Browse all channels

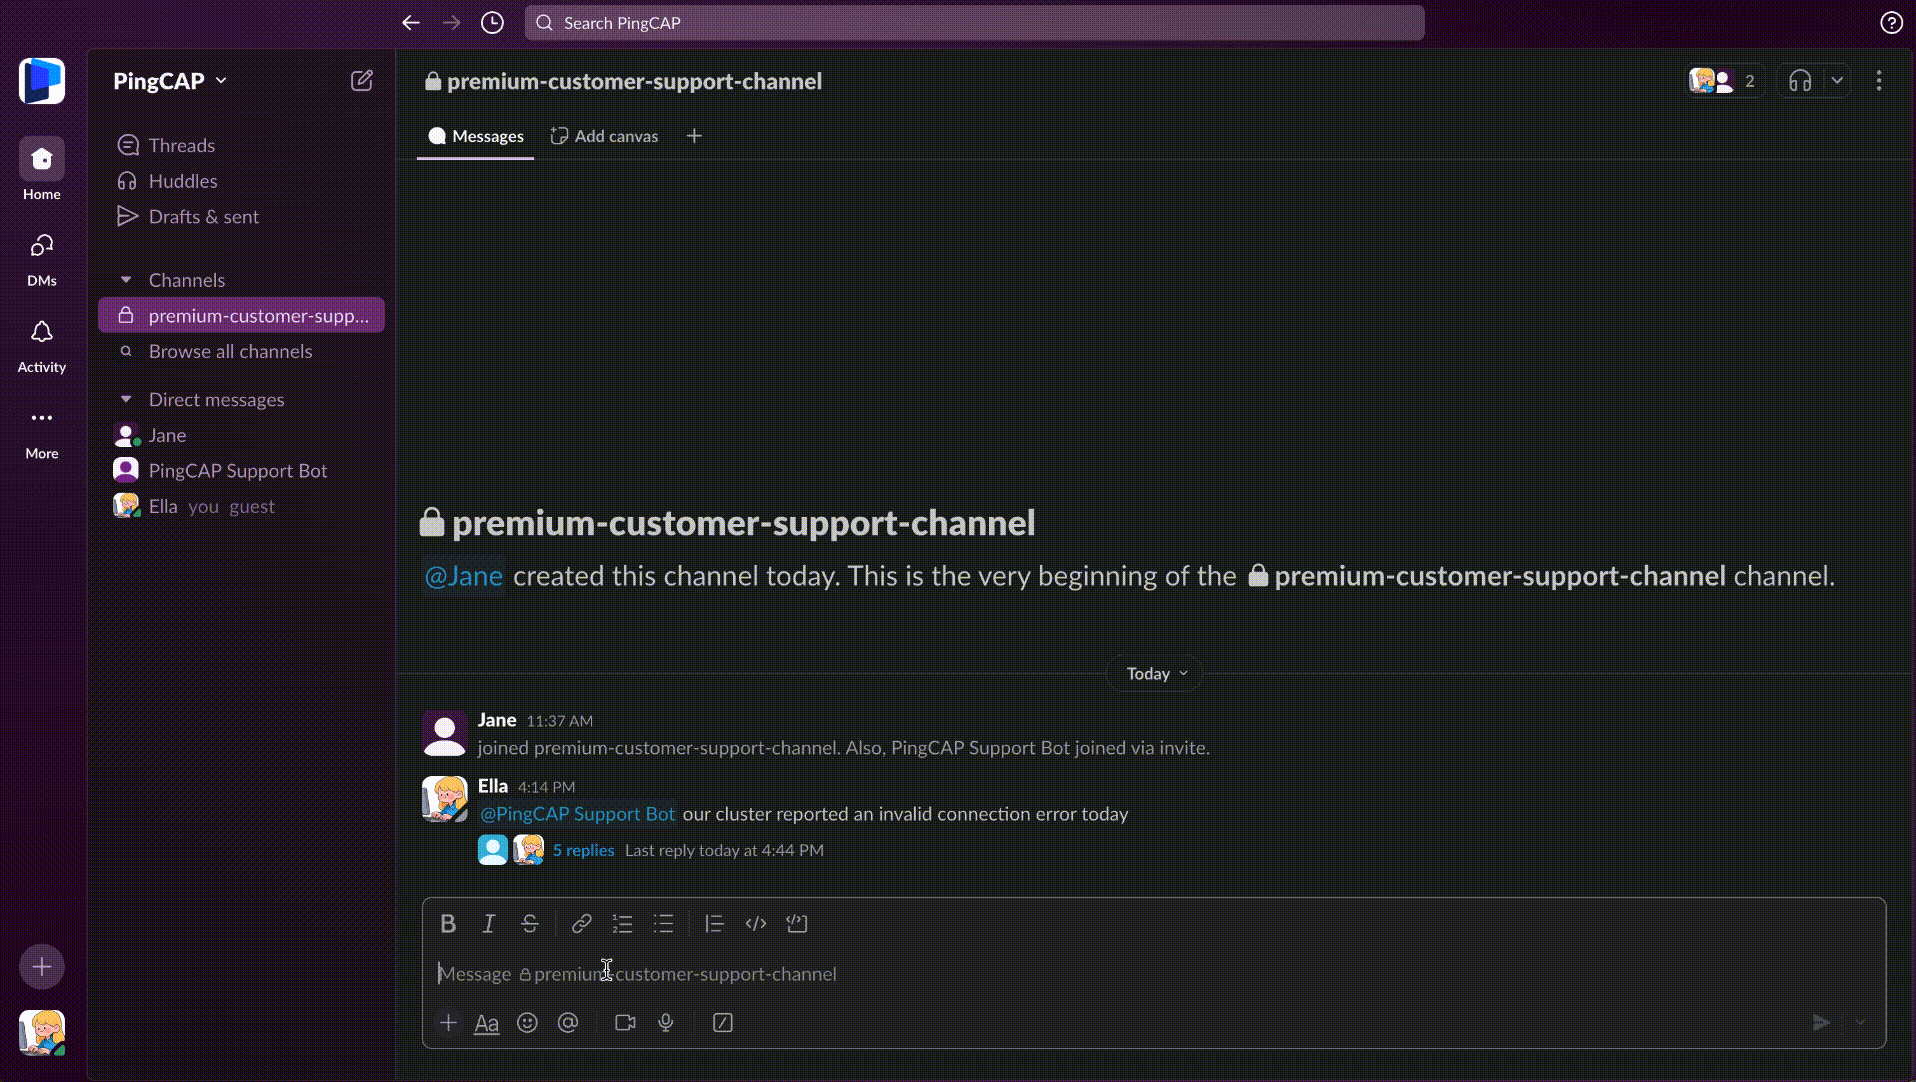click(241, 352)
